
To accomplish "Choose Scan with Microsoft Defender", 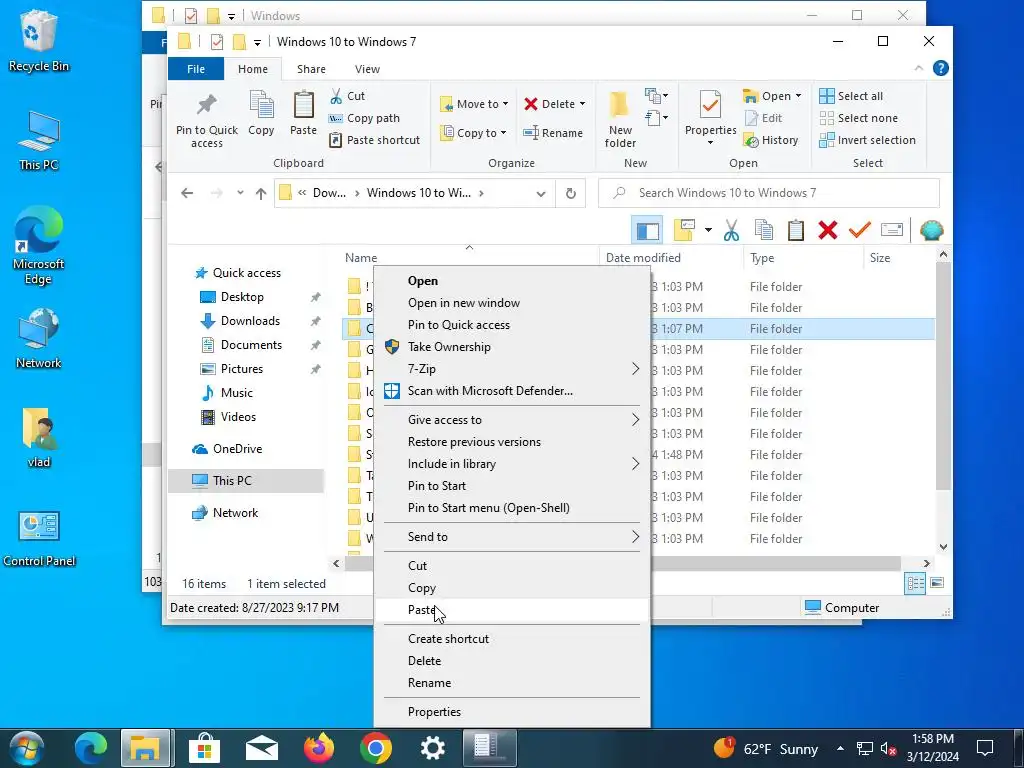I will 512,391.
